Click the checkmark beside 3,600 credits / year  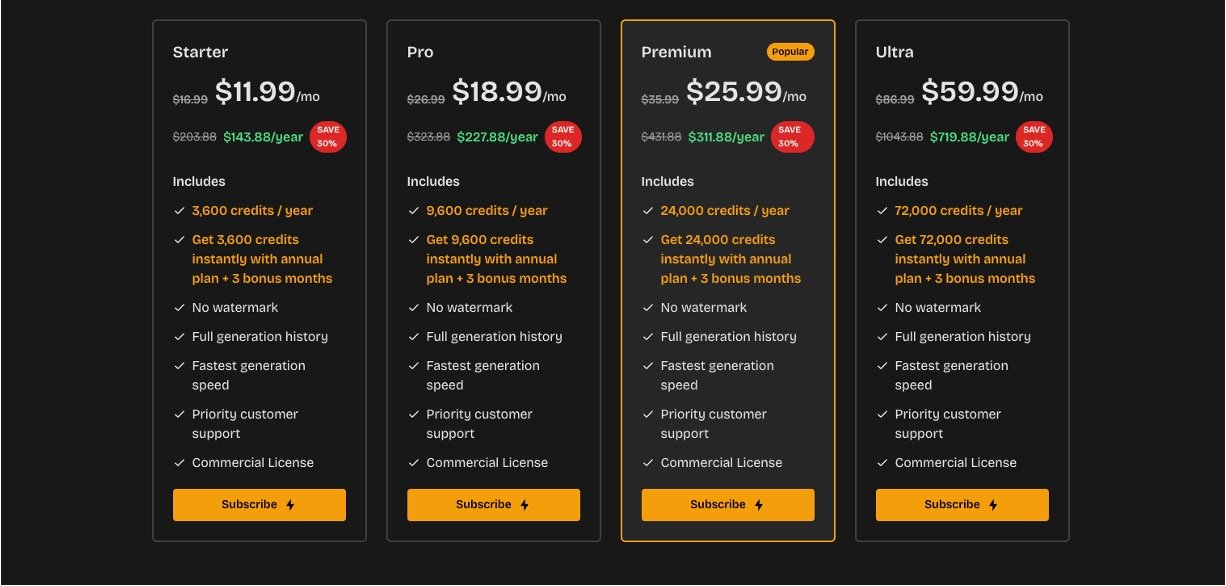(180, 211)
